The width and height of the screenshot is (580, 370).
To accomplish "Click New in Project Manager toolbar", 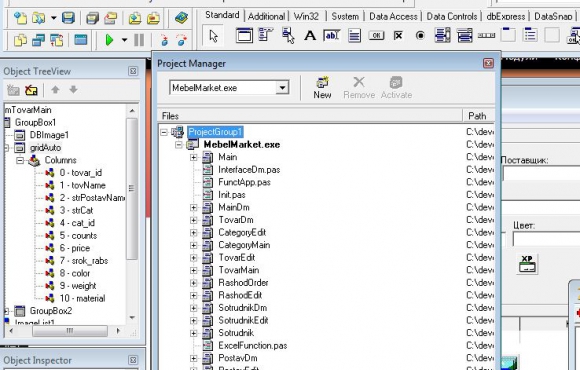I will click(322, 88).
